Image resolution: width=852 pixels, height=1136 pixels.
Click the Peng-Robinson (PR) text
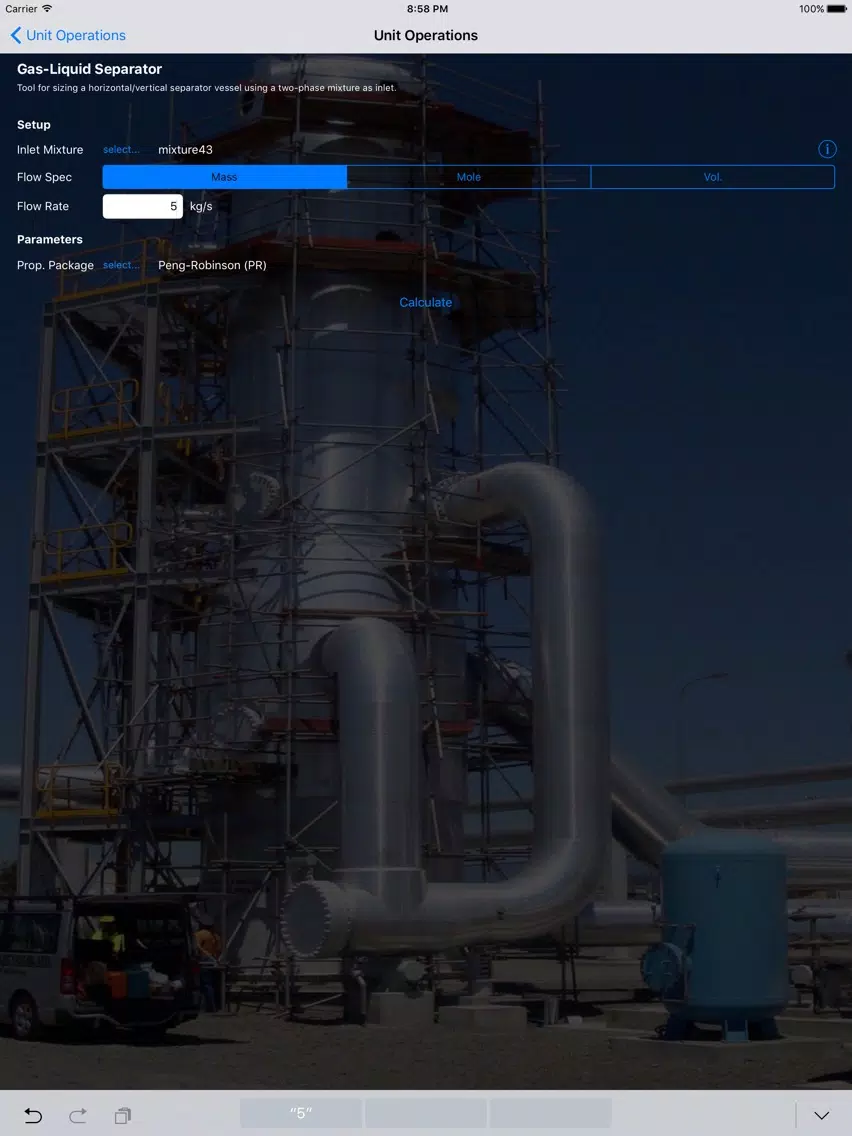pos(212,265)
